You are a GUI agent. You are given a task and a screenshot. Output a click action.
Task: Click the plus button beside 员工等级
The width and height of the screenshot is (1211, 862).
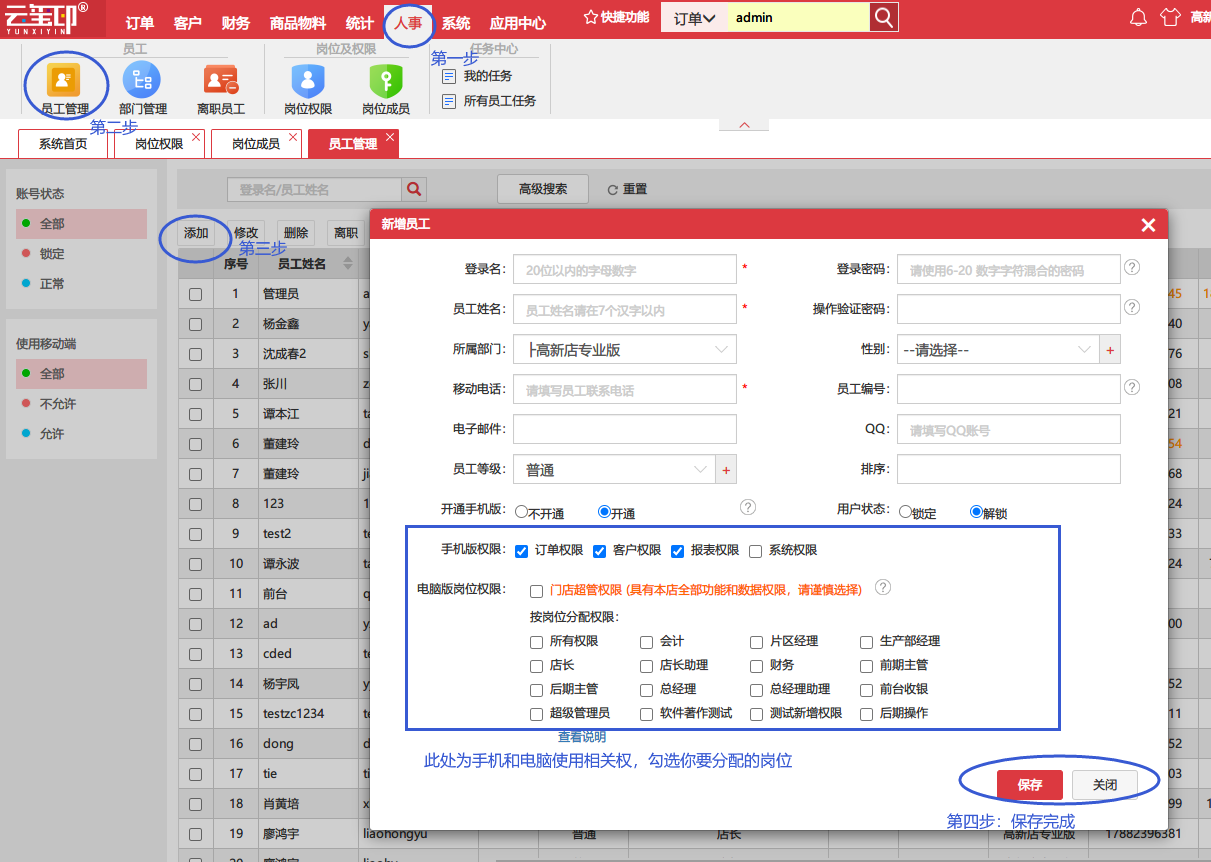(x=727, y=469)
